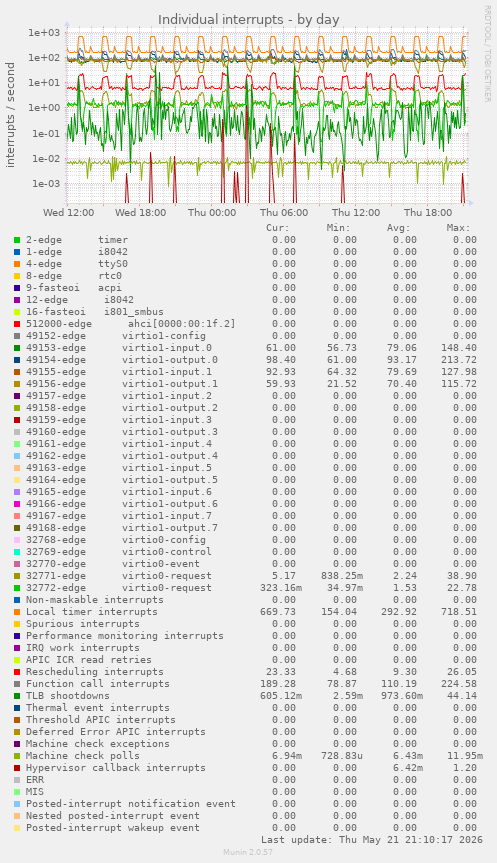Click the Wed 18:00 time axis label
Viewport: 497px width, 863px height.
click(x=140, y=213)
